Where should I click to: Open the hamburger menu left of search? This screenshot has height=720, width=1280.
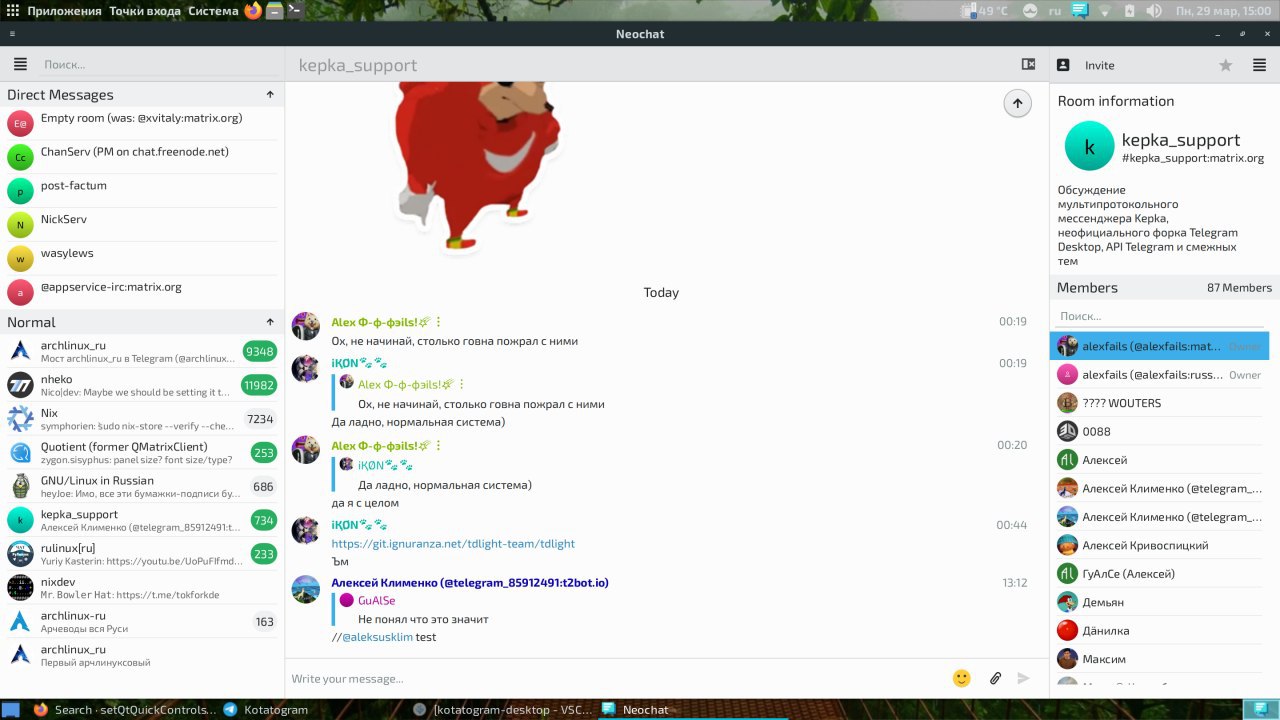tap(20, 64)
